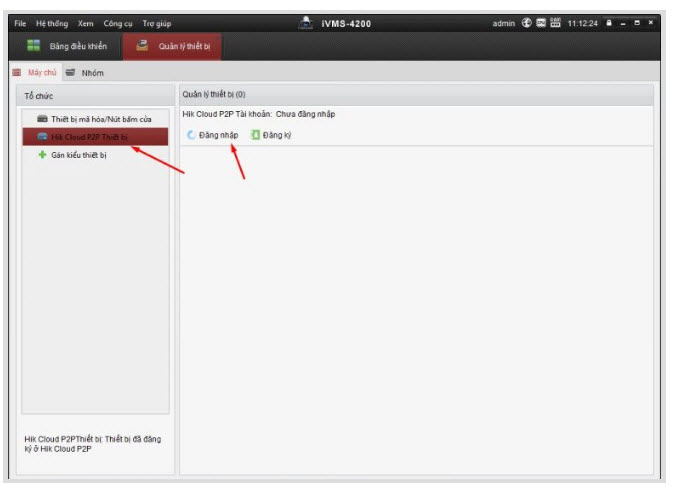Open the Hệ thống menu
The width and height of the screenshot is (674, 487).
(52, 23)
